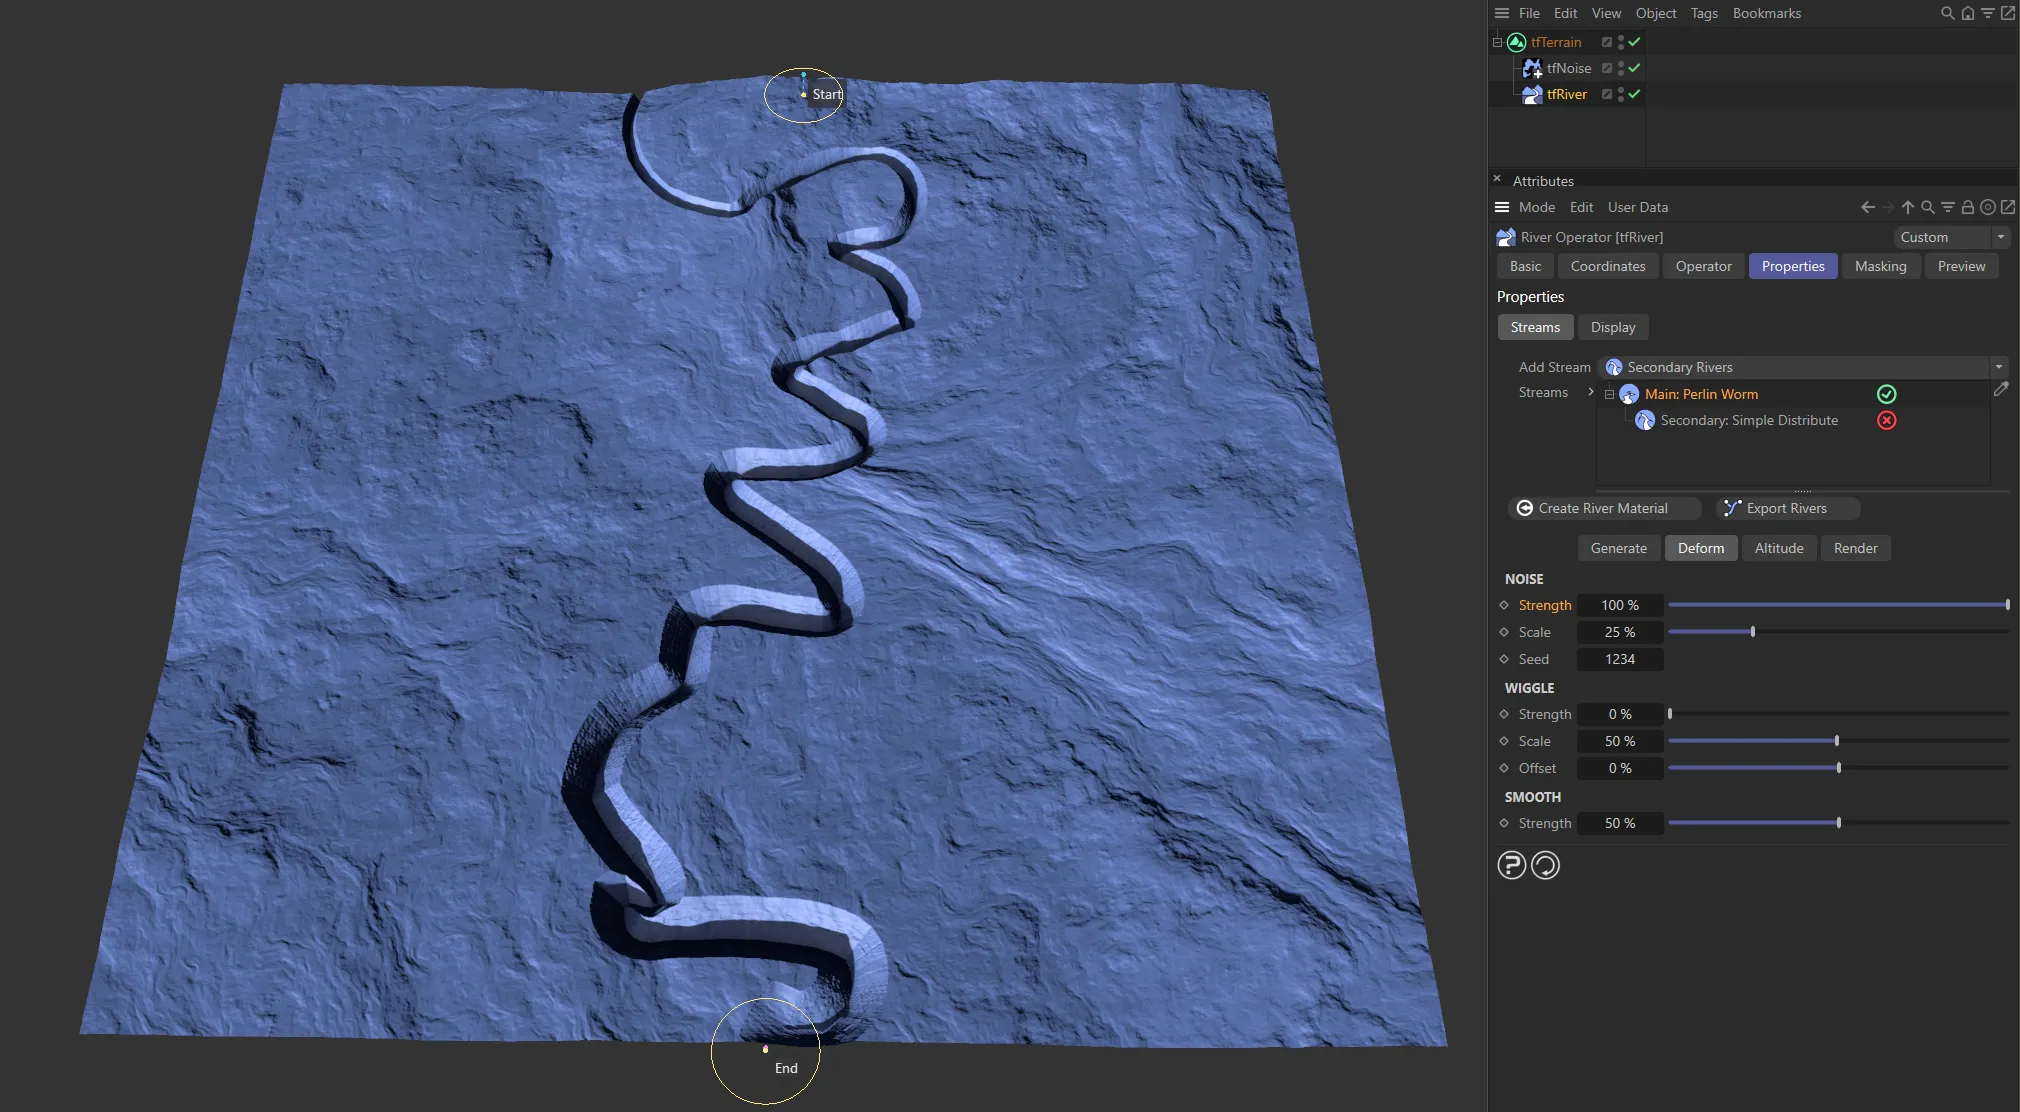Viewport: 2020px width, 1112px height.
Task: Click the Seed value field showing 1234
Action: tap(1620, 659)
